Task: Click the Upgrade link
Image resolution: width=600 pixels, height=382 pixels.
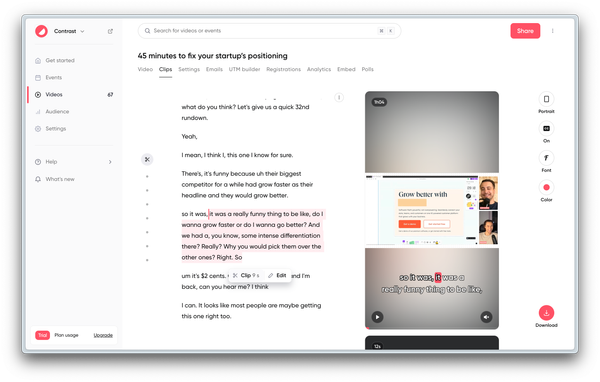Action: coord(103,335)
